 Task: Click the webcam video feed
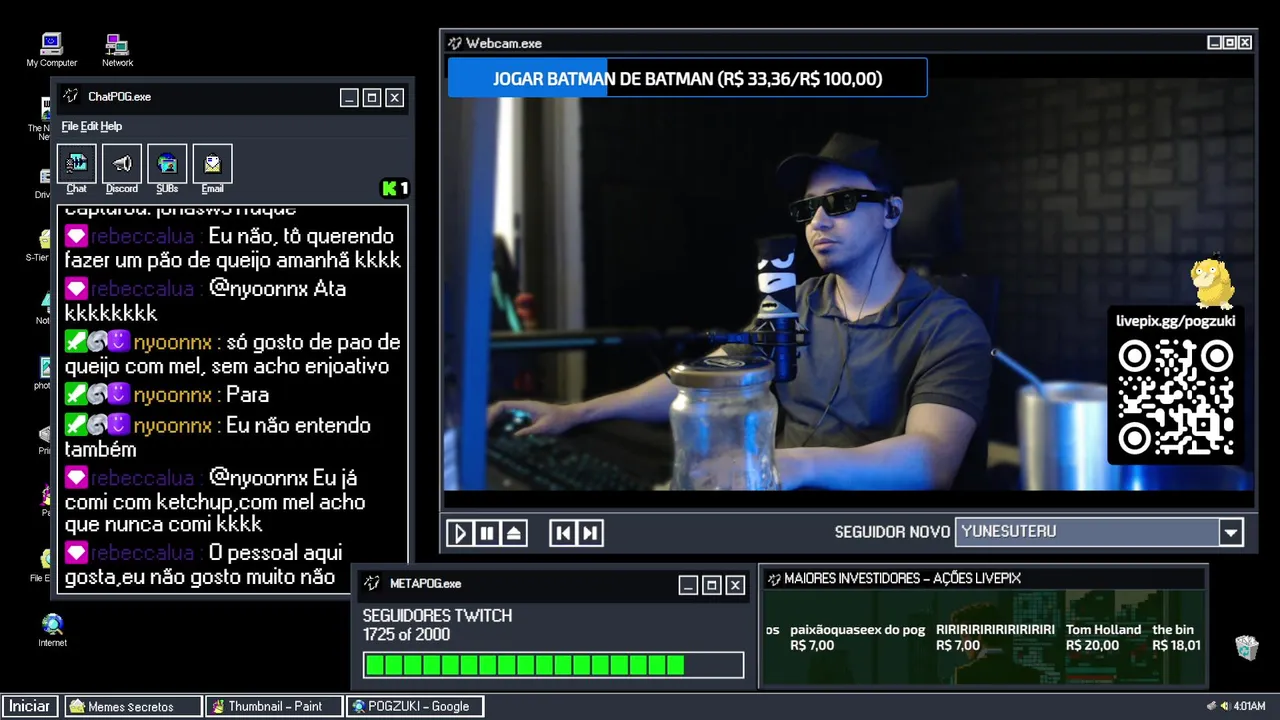pos(848,285)
